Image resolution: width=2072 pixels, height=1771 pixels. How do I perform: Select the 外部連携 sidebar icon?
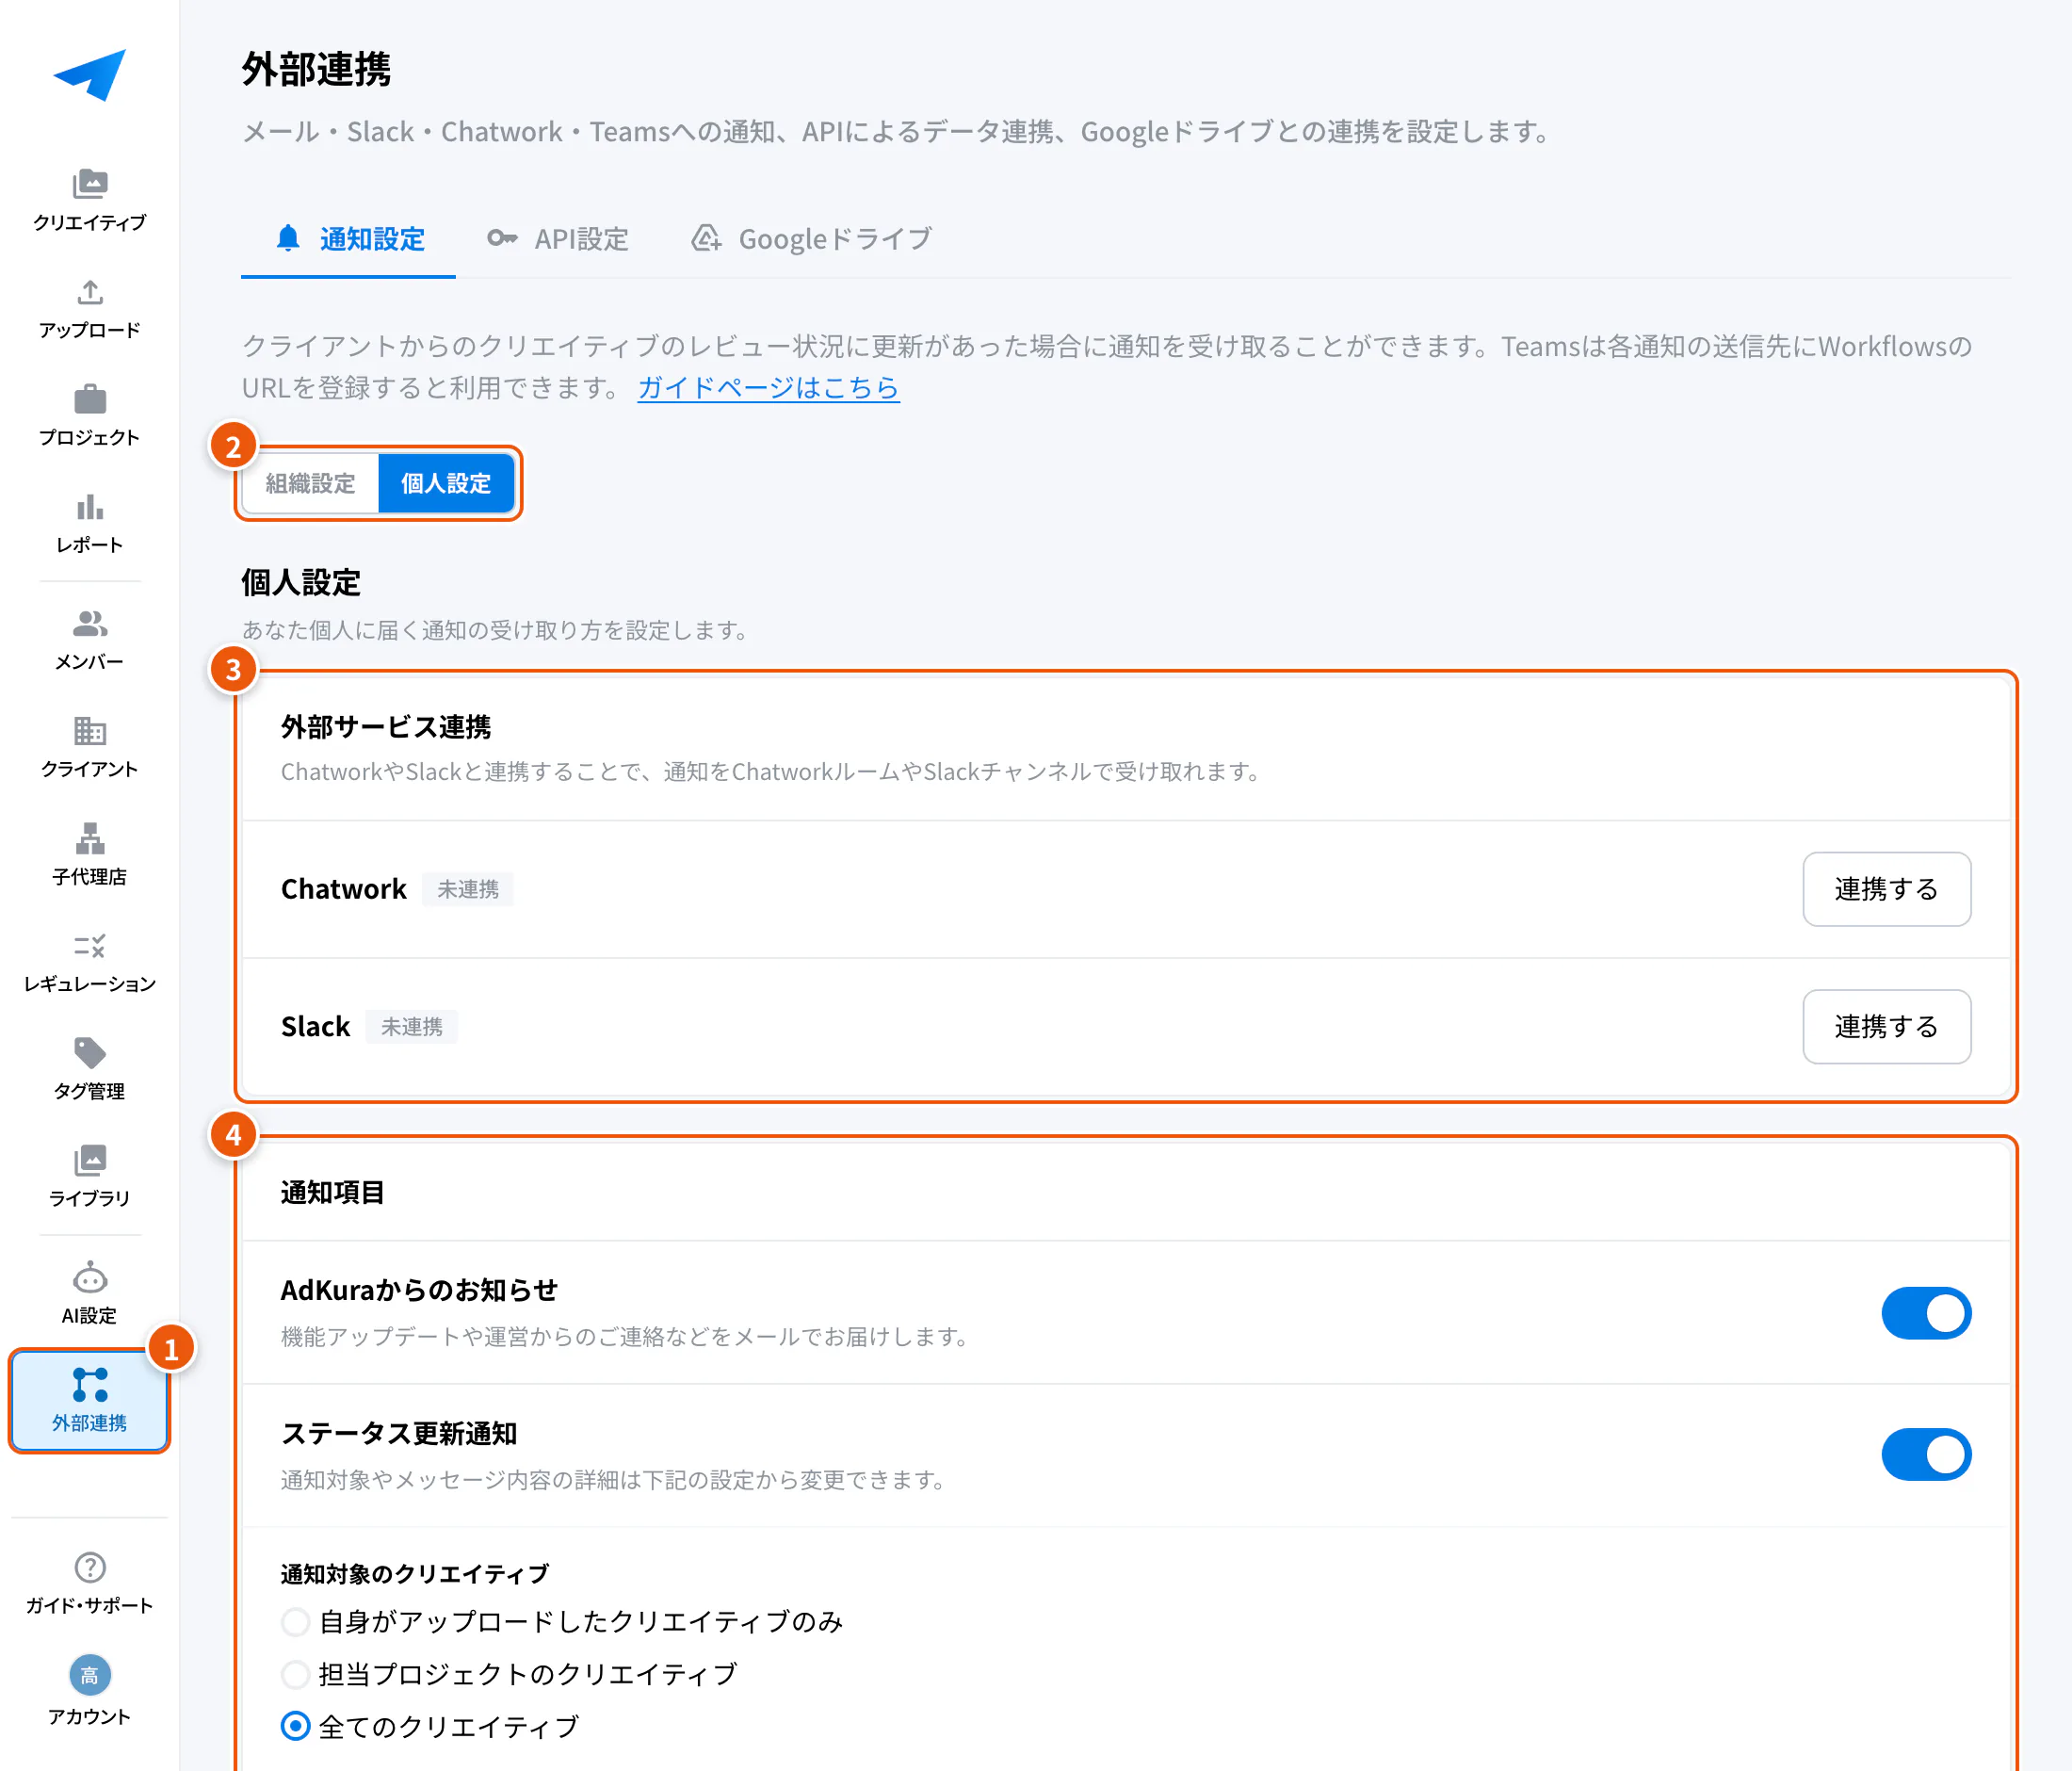(90, 1385)
